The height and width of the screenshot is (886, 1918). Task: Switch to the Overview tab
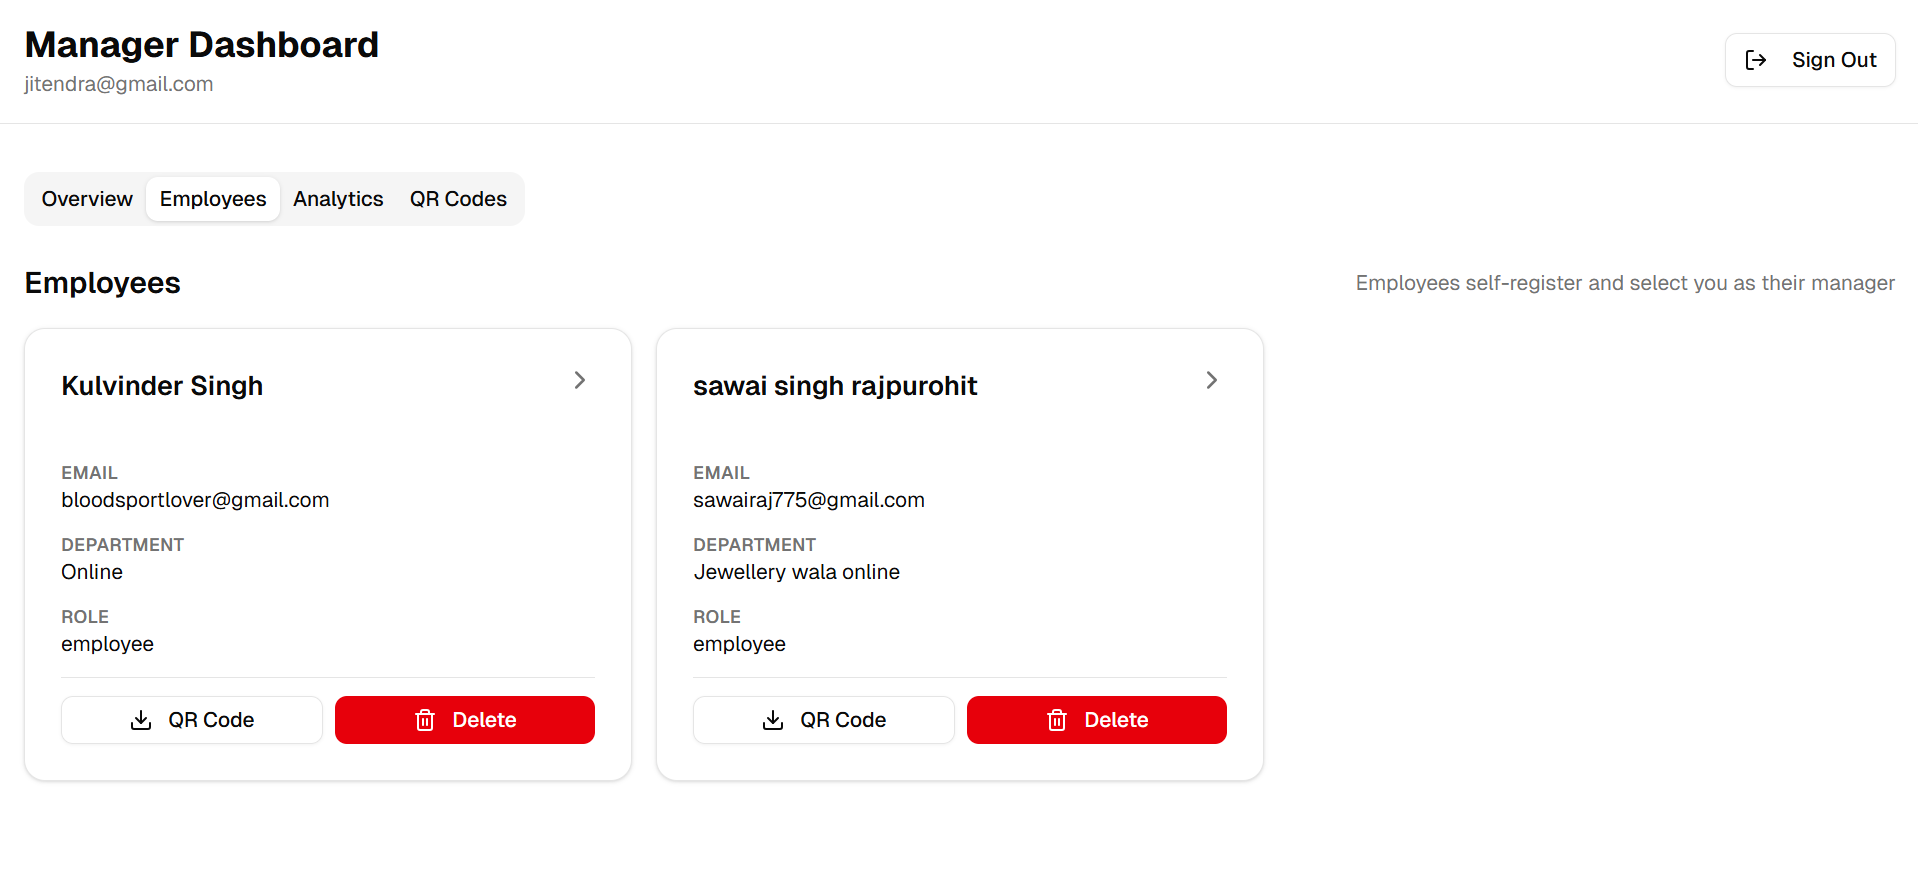click(87, 199)
